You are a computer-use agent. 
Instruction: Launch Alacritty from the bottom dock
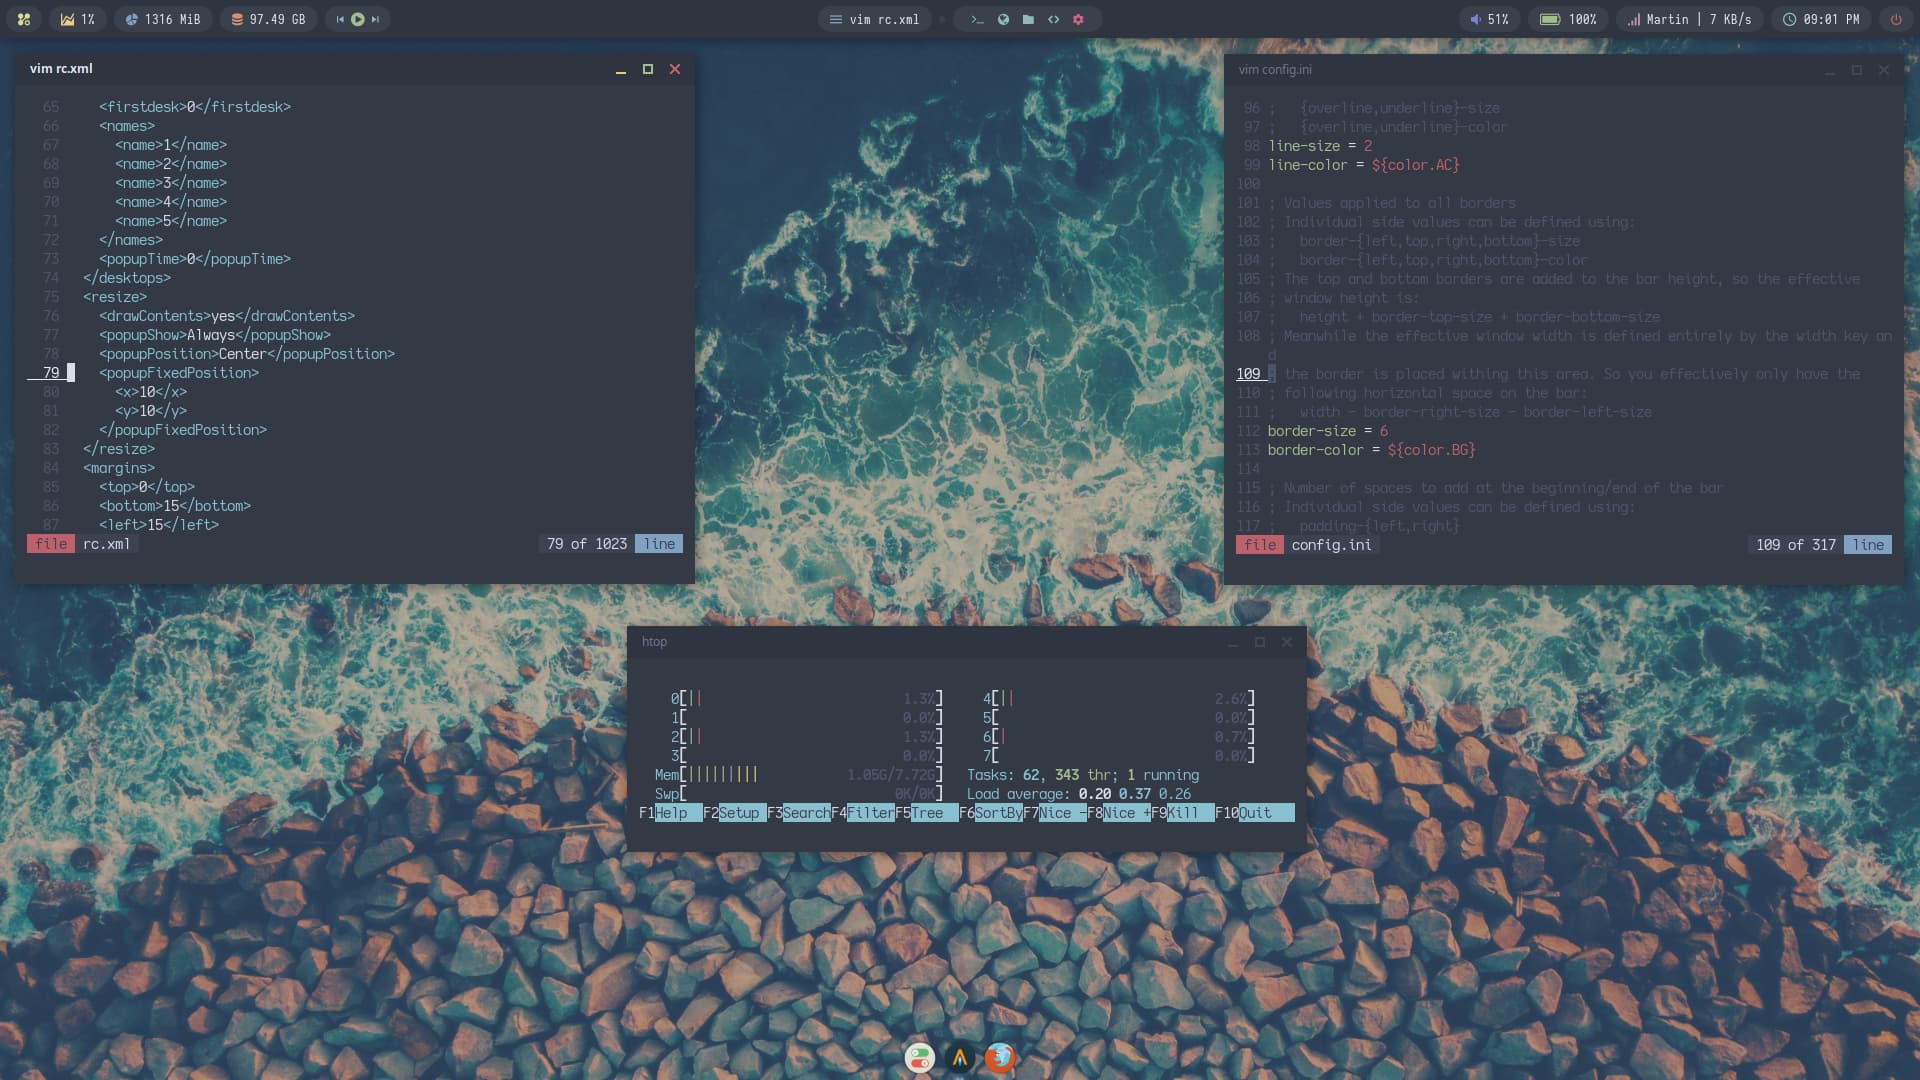click(x=960, y=1057)
